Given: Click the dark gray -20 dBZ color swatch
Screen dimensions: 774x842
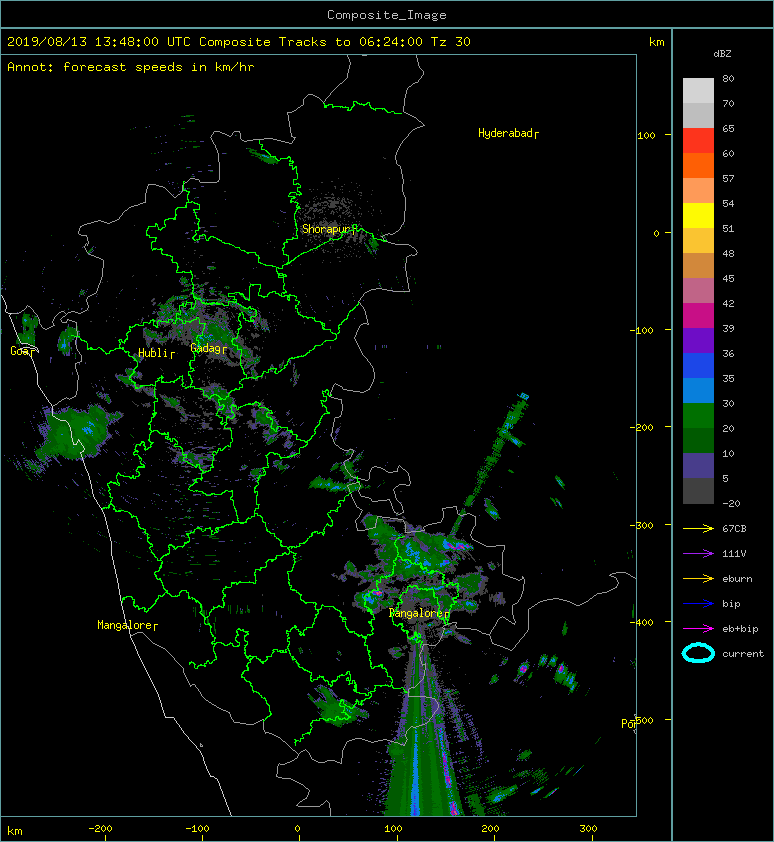Looking at the screenshot, I should click(x=698, y=491).
